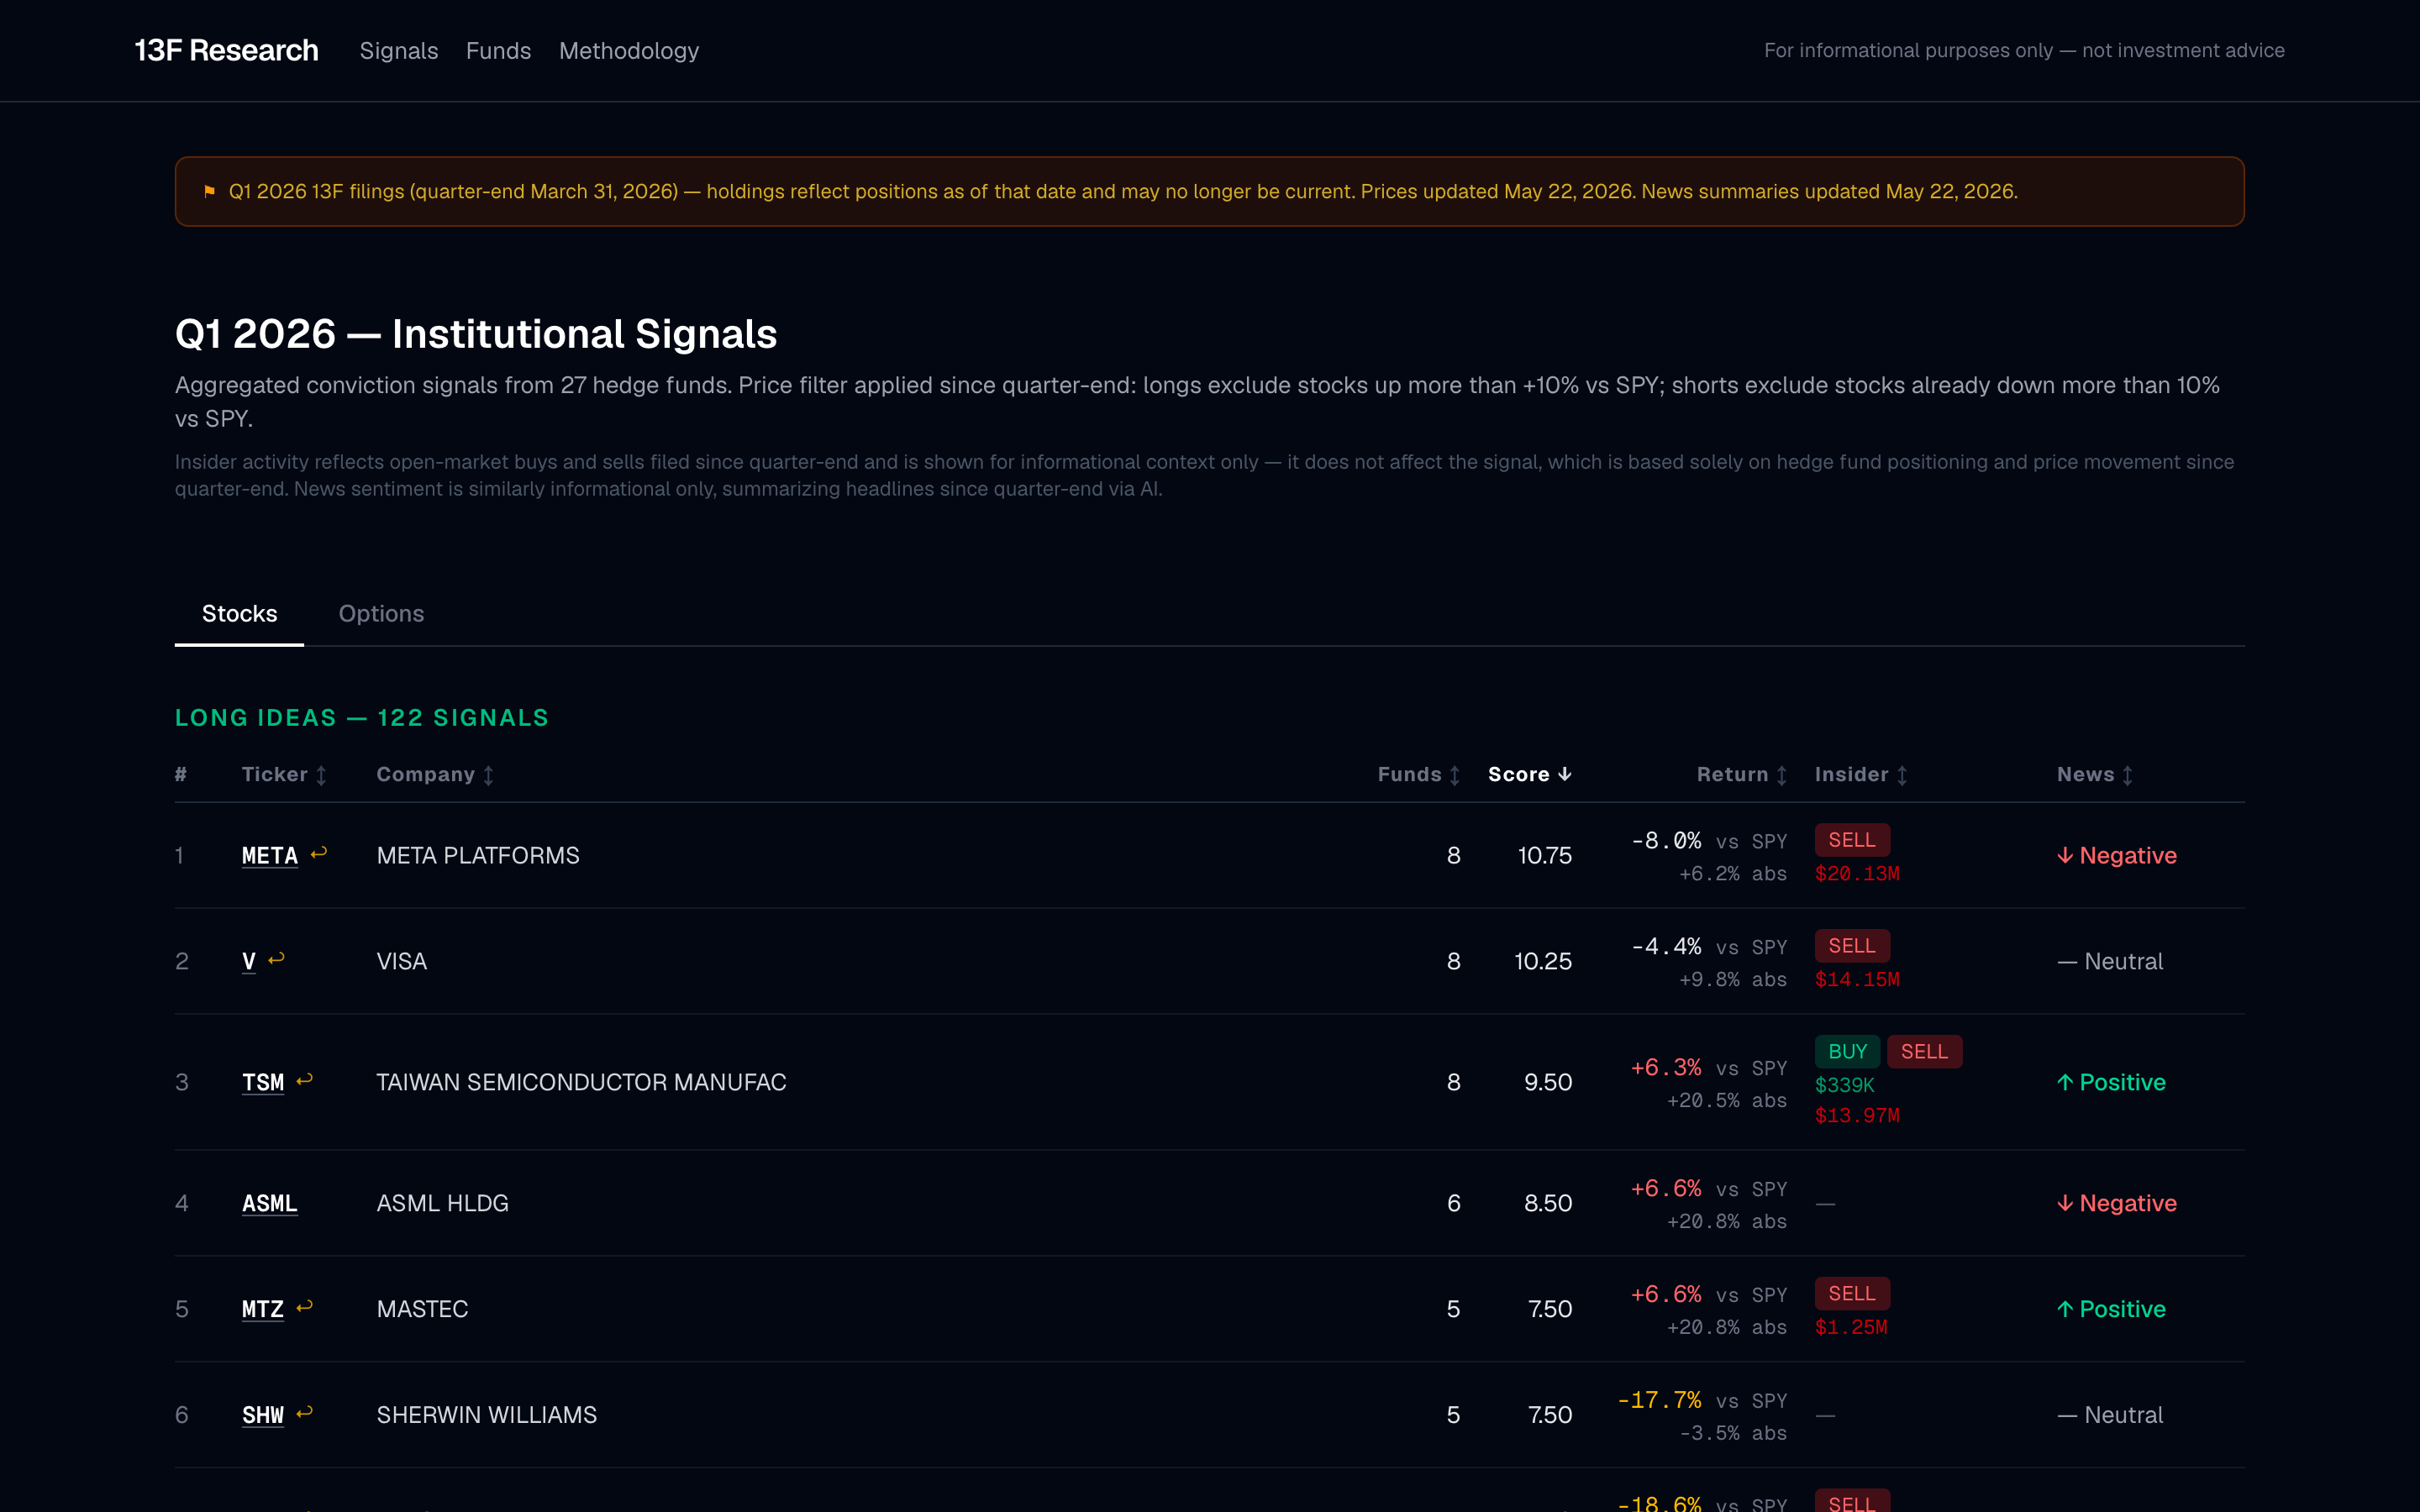The height and width of the screenshot is (1512, 2420).
Task: Click insider buy amount $339K
Action: [1845, 1086]
